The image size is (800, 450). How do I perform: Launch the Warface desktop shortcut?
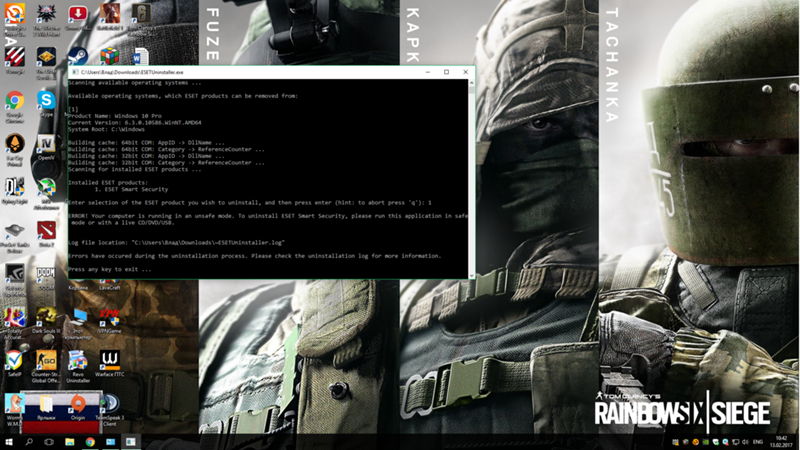(109, 364)
